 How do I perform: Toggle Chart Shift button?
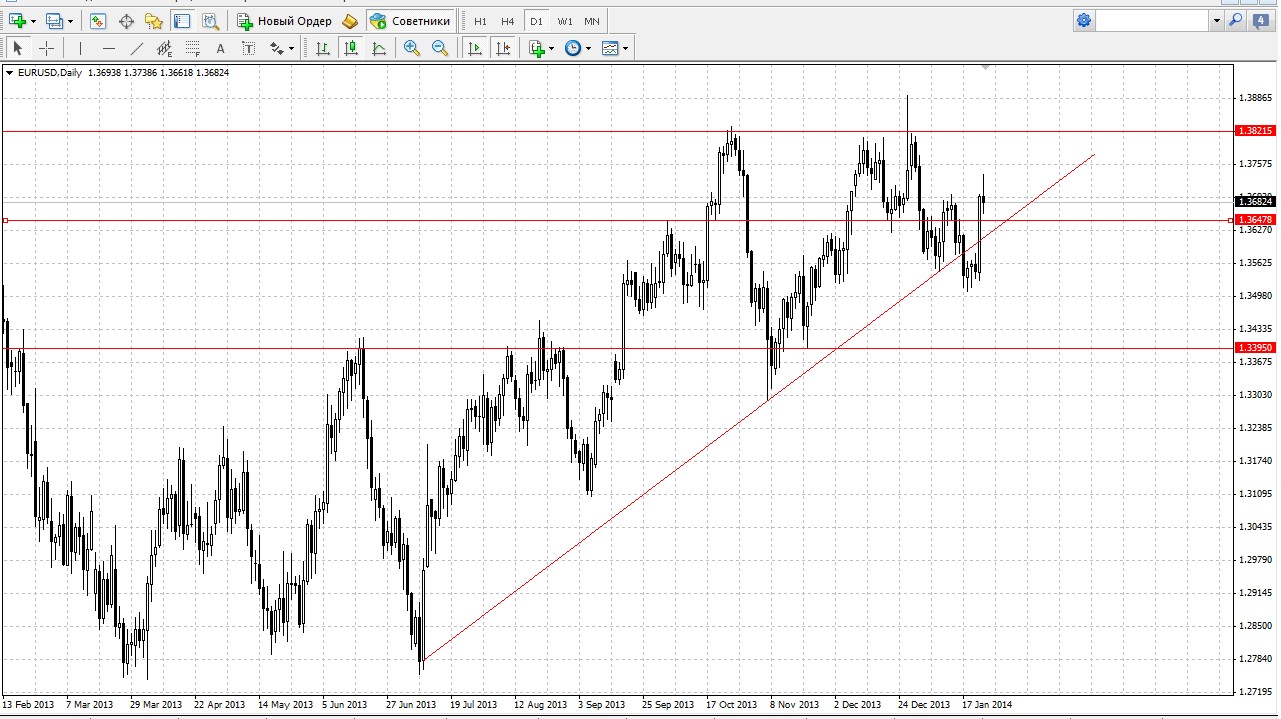(x=503, y=48)
